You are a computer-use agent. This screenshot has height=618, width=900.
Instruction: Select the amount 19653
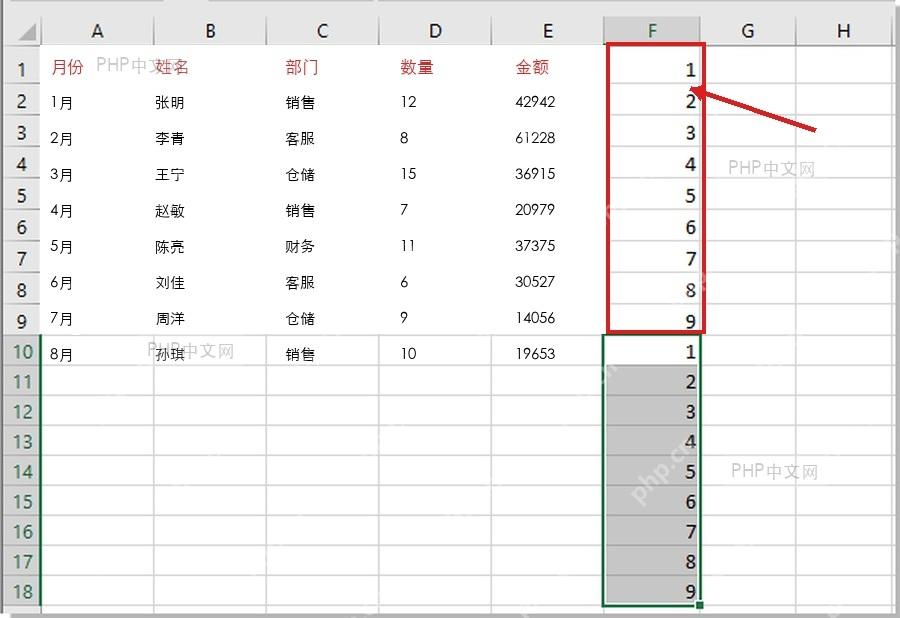[x=535, y=353]
